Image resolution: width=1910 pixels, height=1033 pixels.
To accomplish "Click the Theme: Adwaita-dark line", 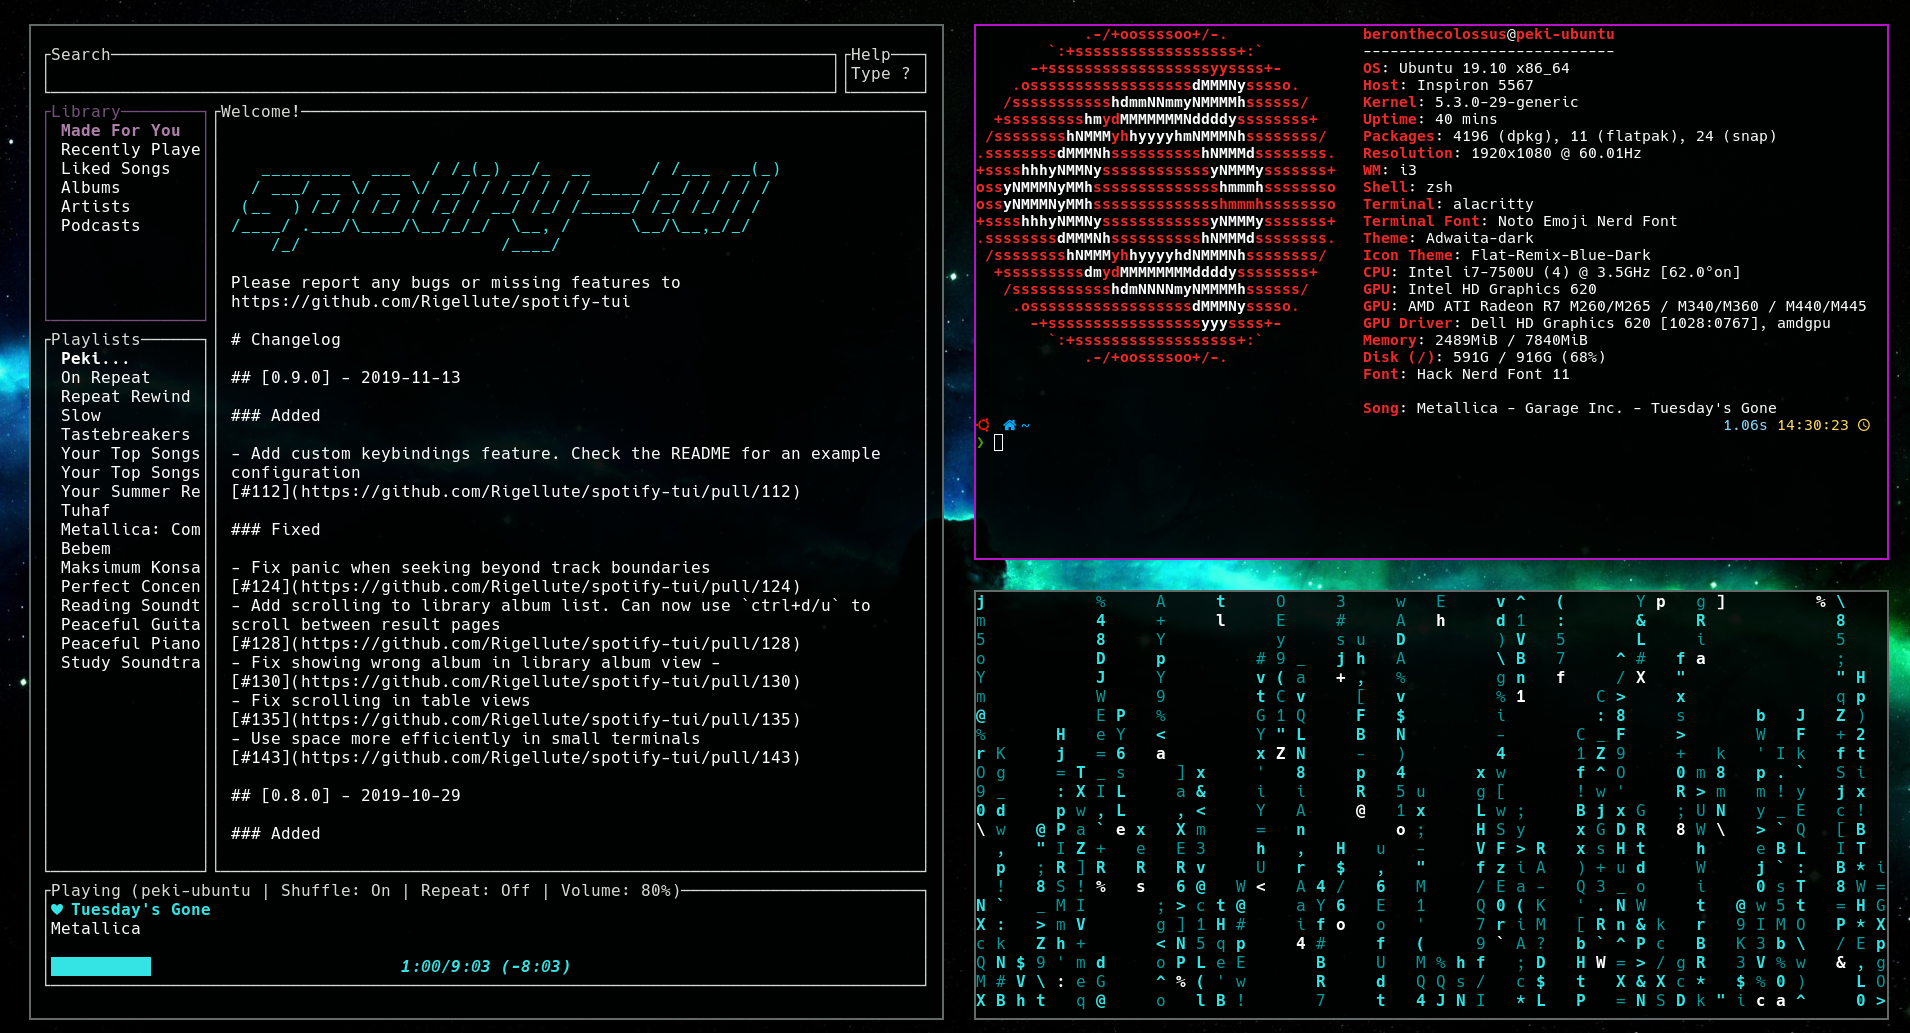I will coord(1448,239).
